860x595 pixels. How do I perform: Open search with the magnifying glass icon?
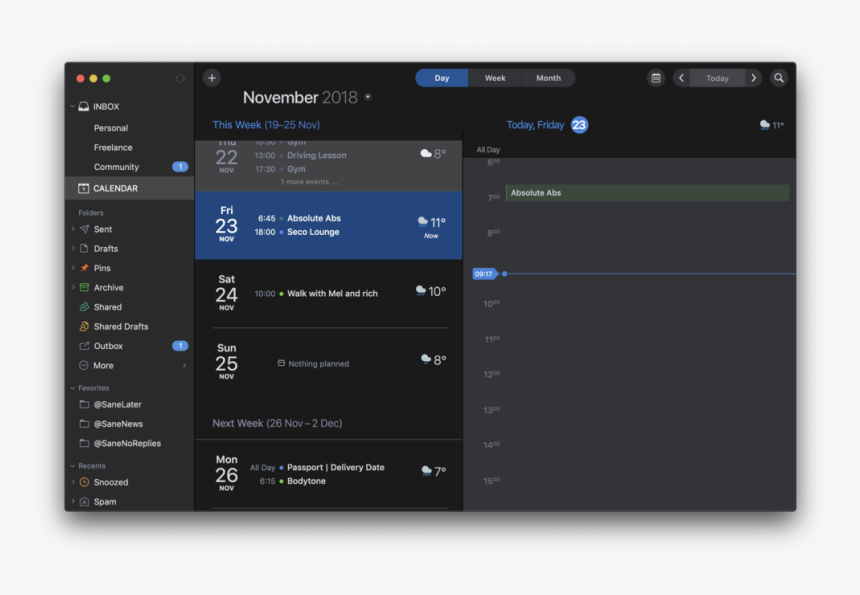click(778, 77)
